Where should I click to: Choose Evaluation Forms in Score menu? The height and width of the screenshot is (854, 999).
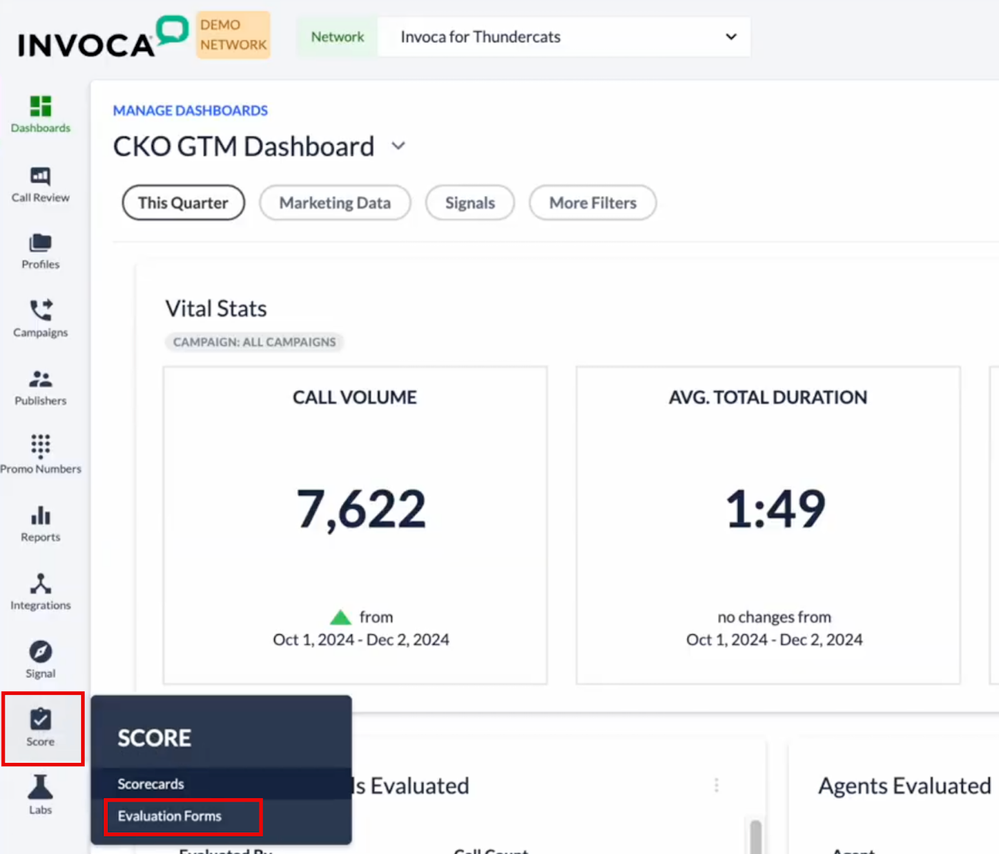[x=170, y=816]
